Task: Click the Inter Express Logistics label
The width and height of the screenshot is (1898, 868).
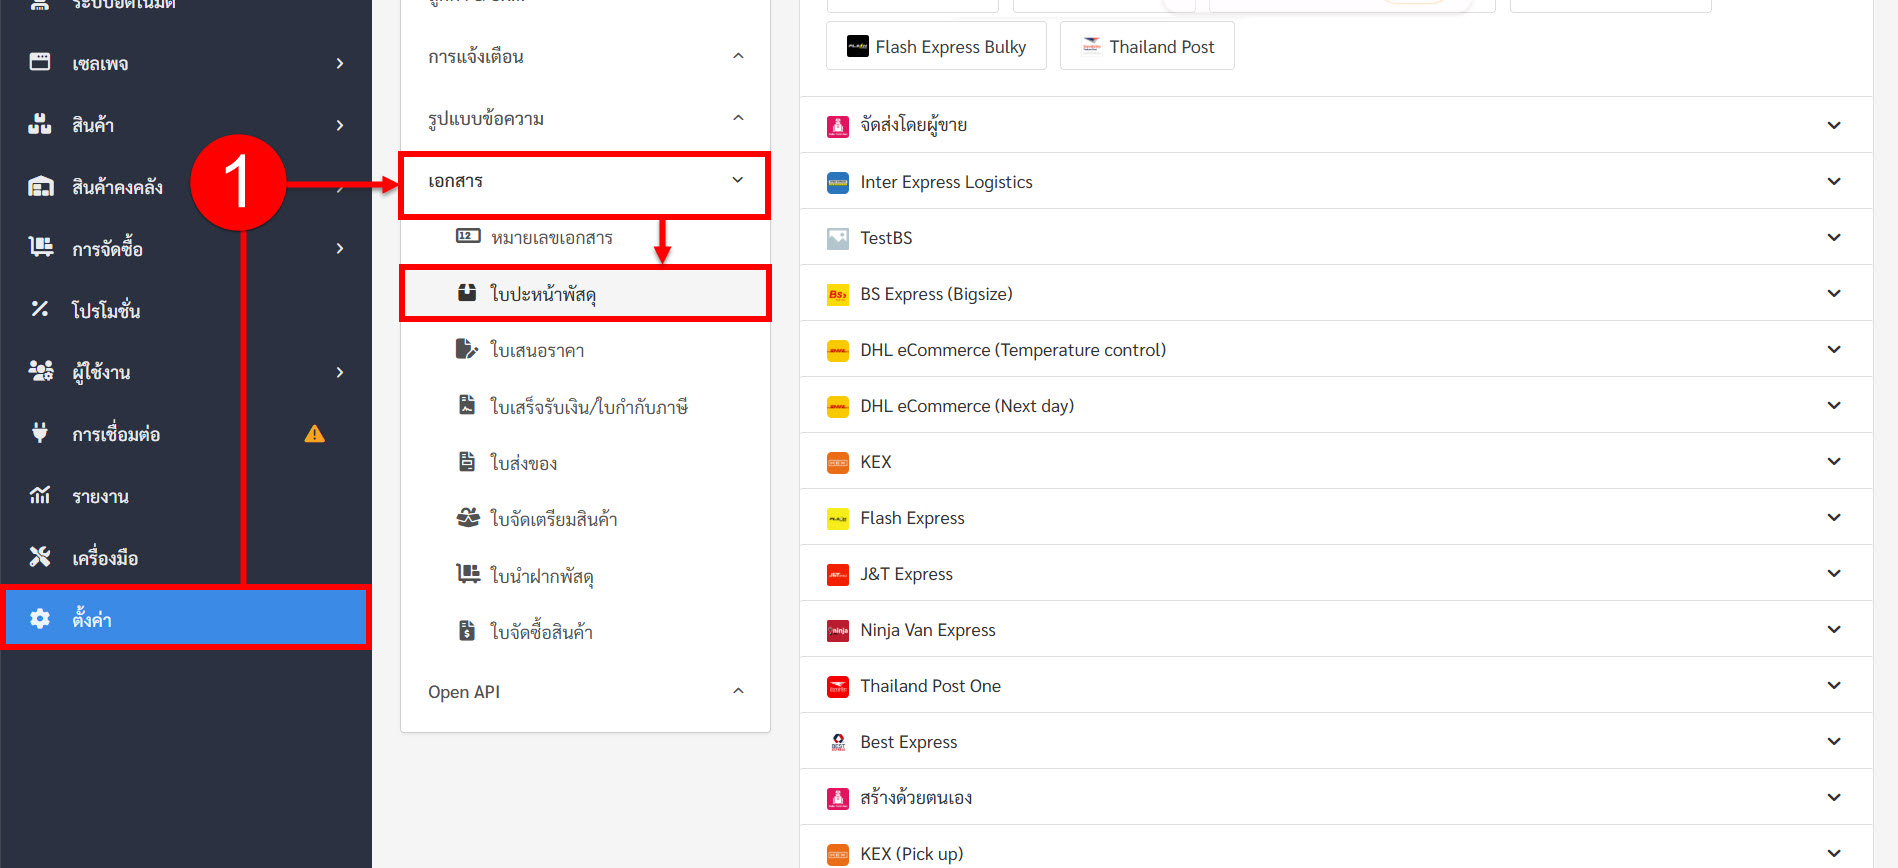Action: tap(946, 182)
